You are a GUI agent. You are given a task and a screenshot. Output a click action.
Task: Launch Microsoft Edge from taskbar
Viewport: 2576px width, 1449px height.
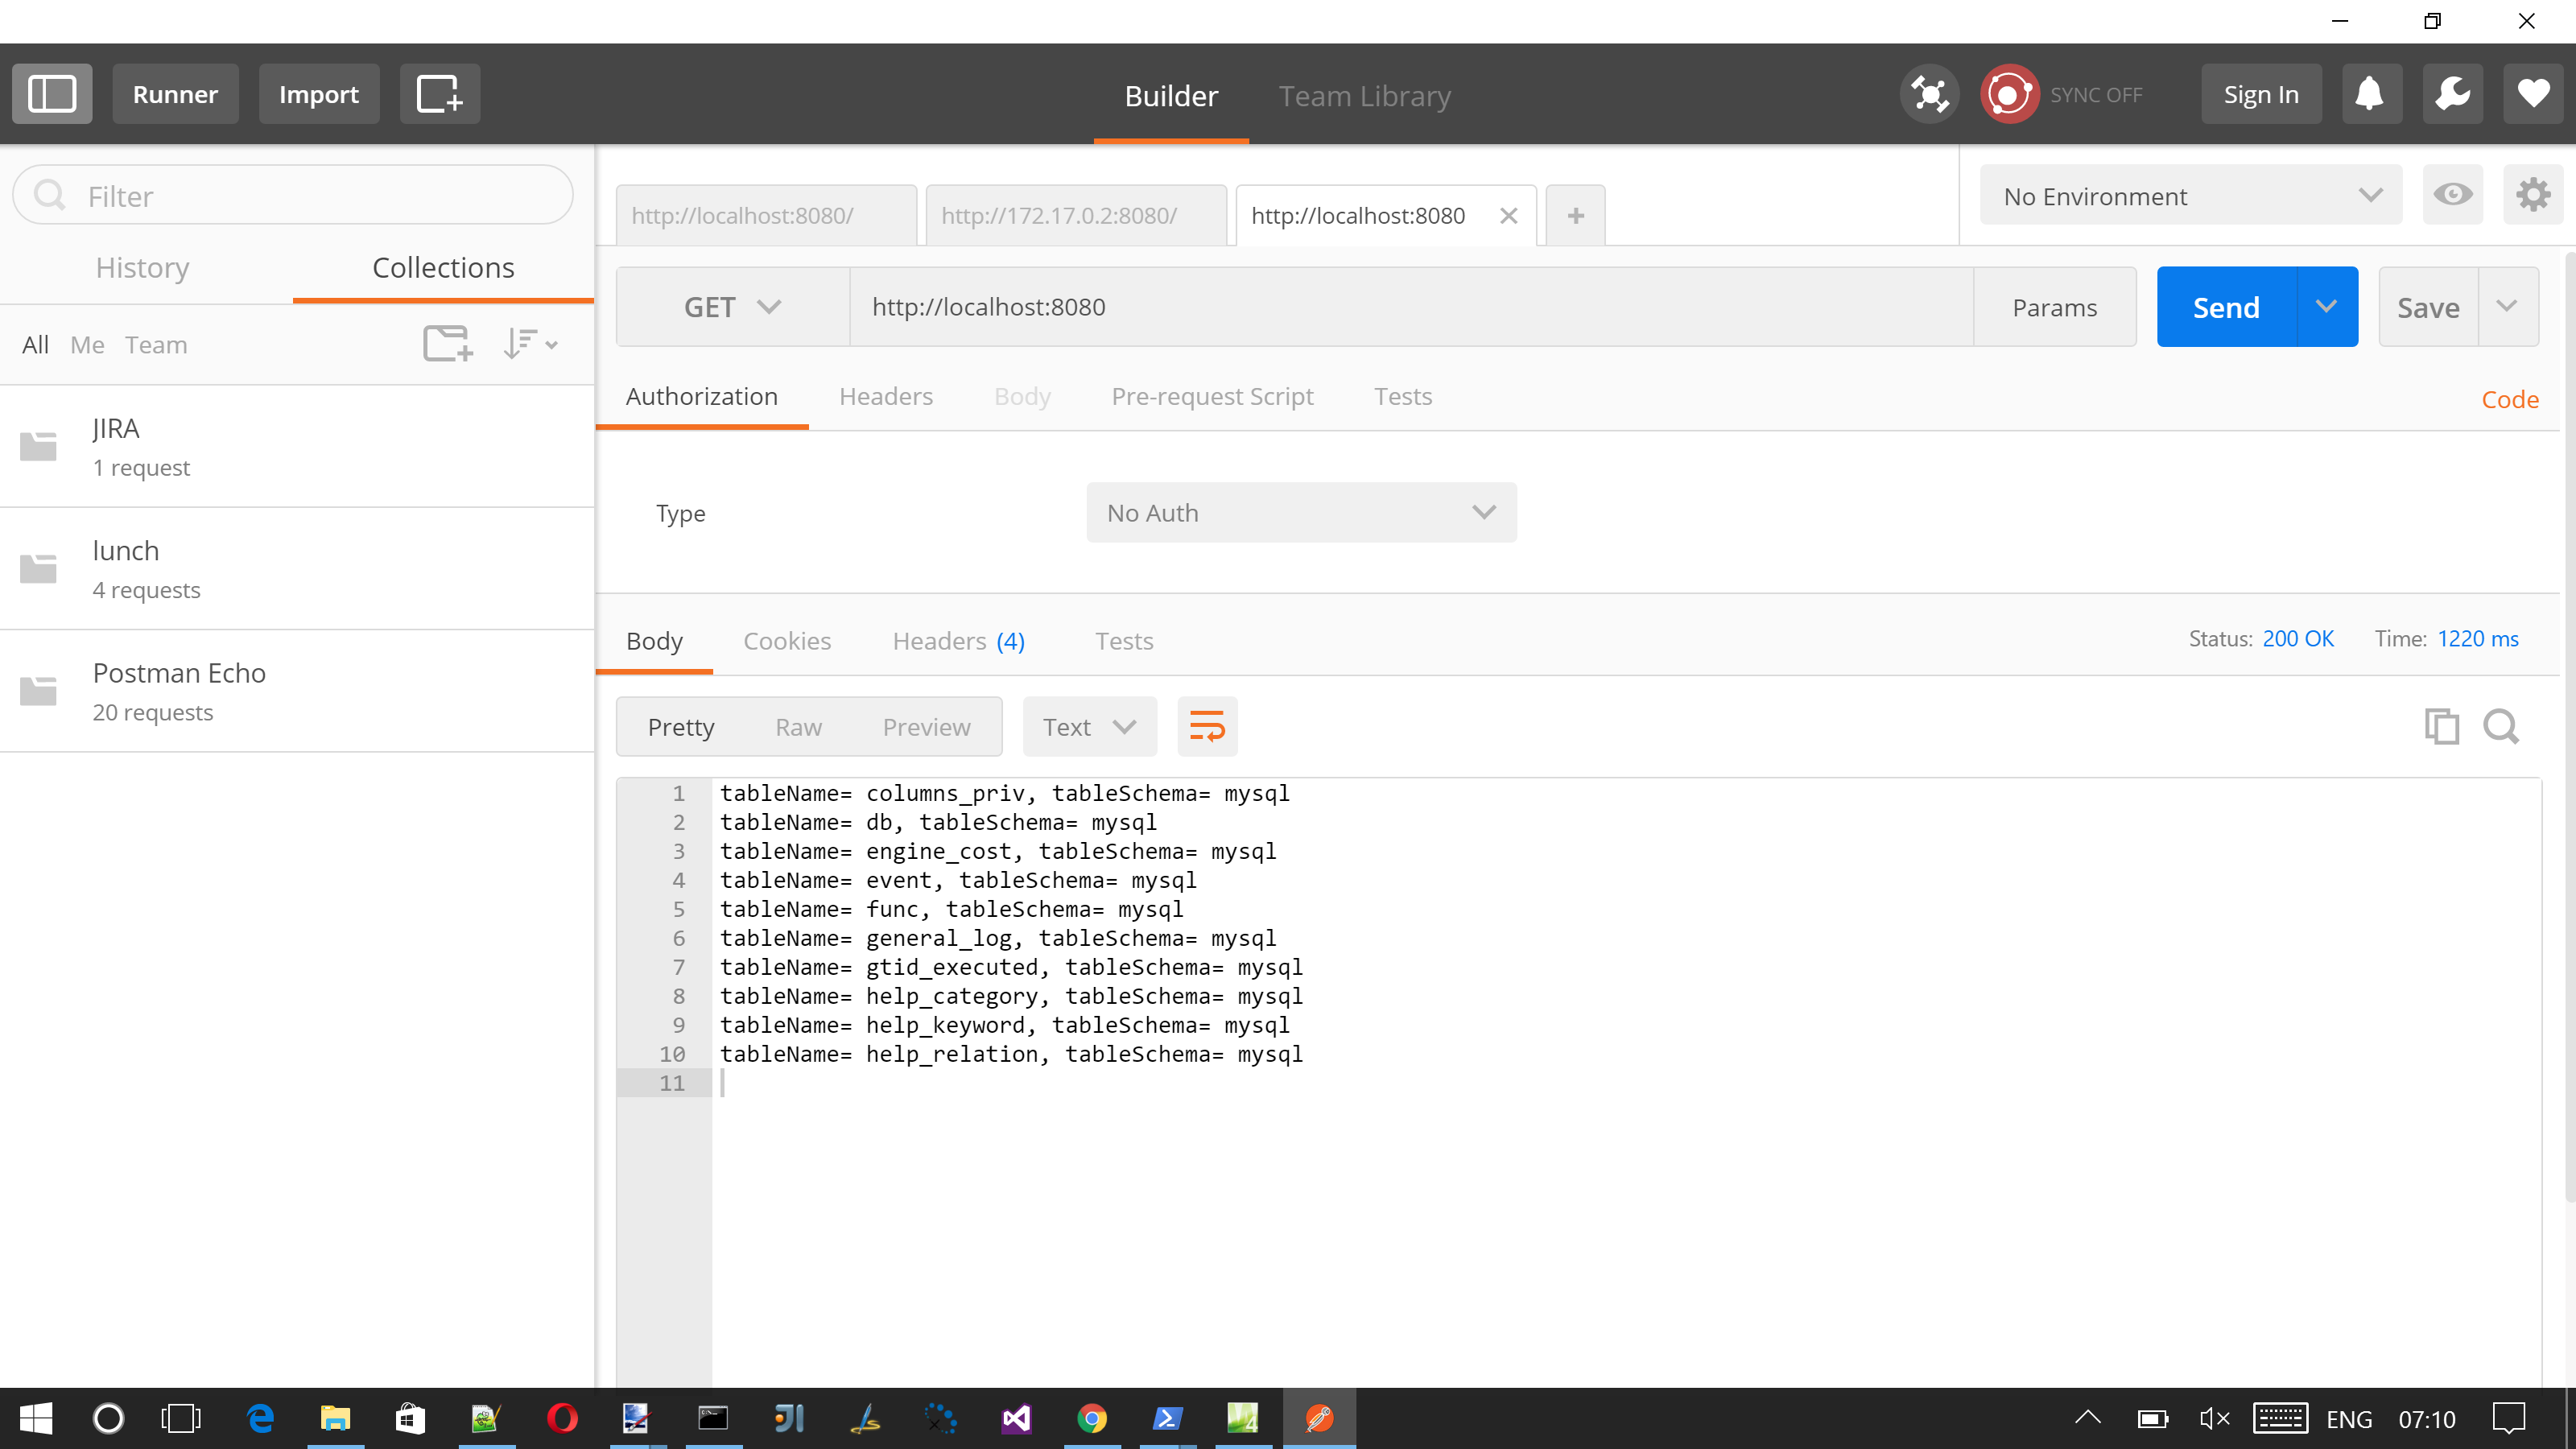[x=260, y=1418]
